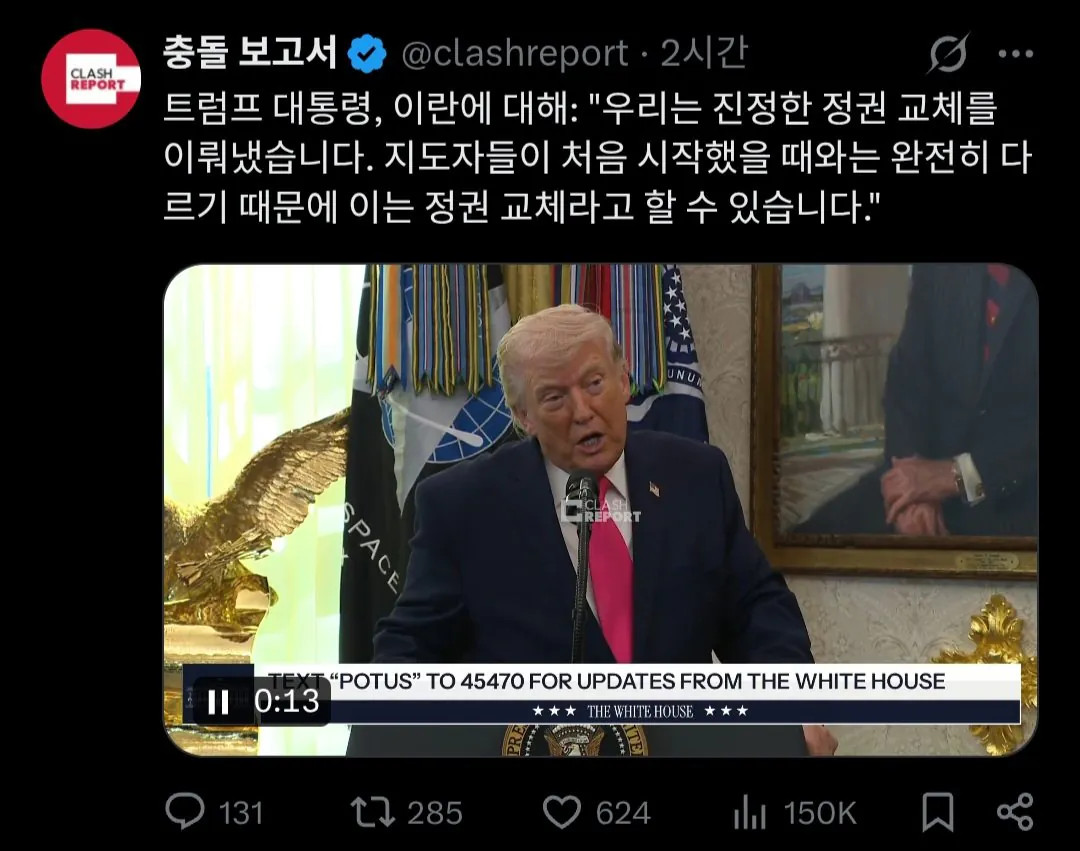Click the 131 replies count
Screen dimensions: 1080x851
coord(241,813)
